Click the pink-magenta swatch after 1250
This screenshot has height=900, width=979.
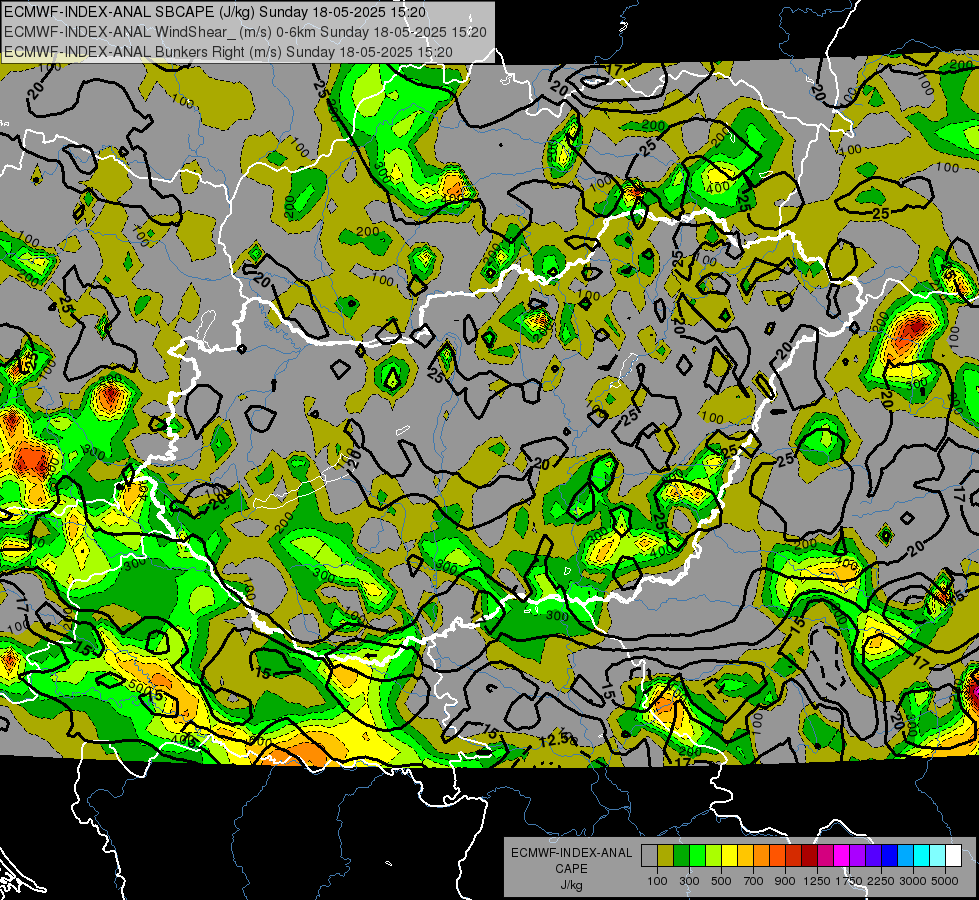coord(826,856)
